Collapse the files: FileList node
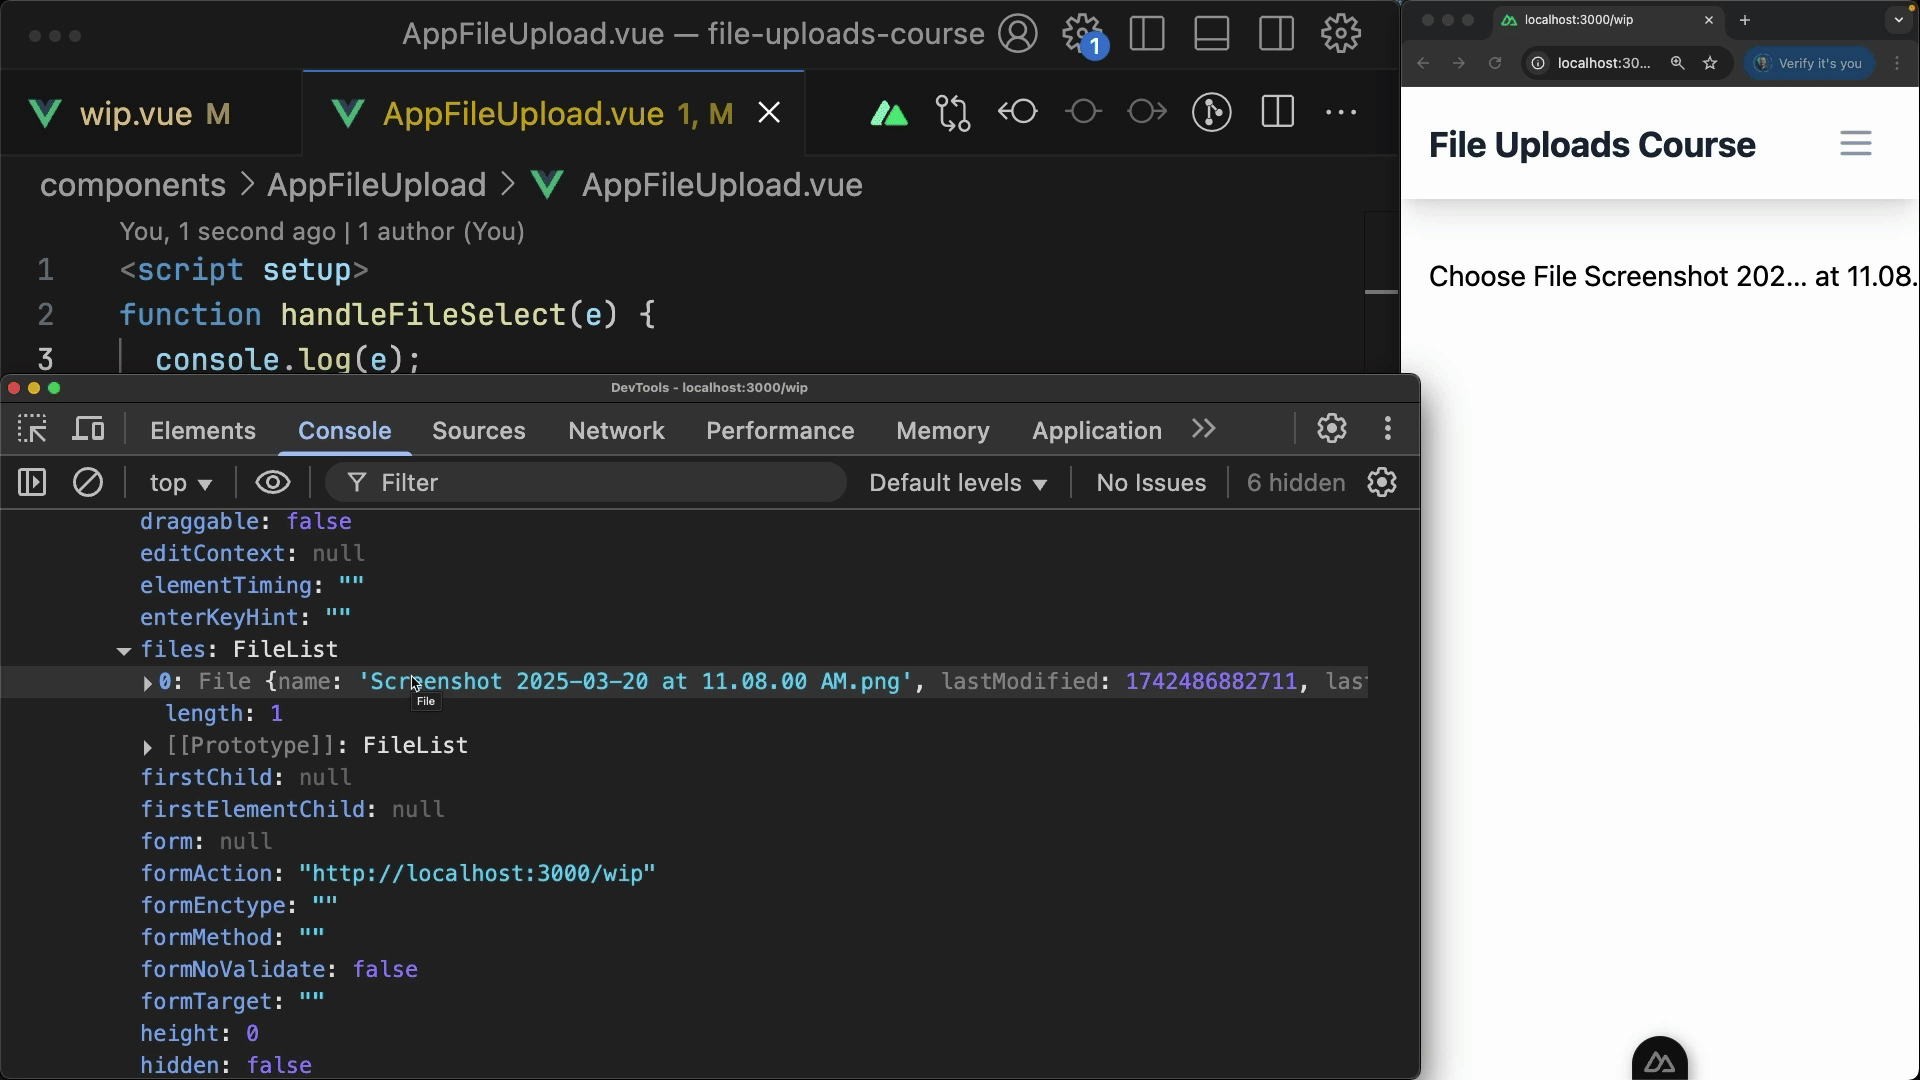The height and width of the screenshot is (1080, 1920). 124,651
